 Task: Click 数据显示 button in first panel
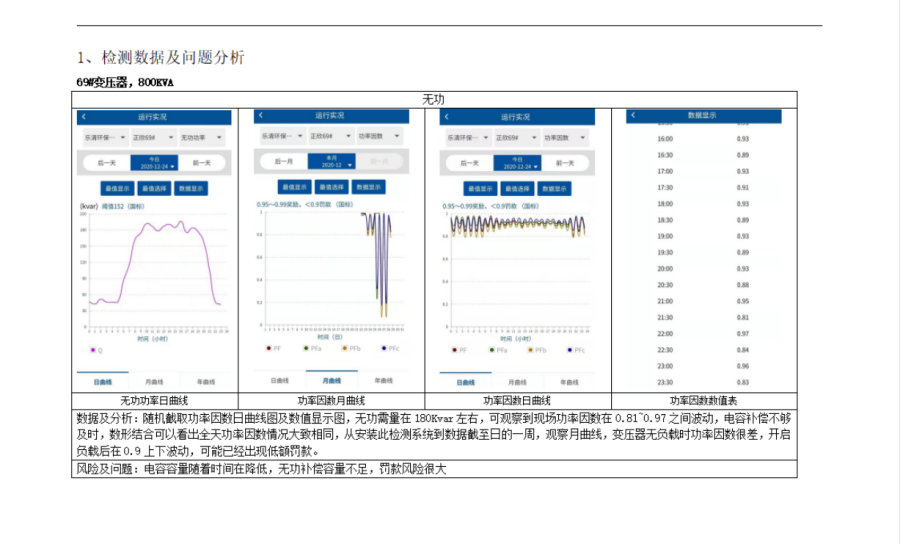pos(189,187)
